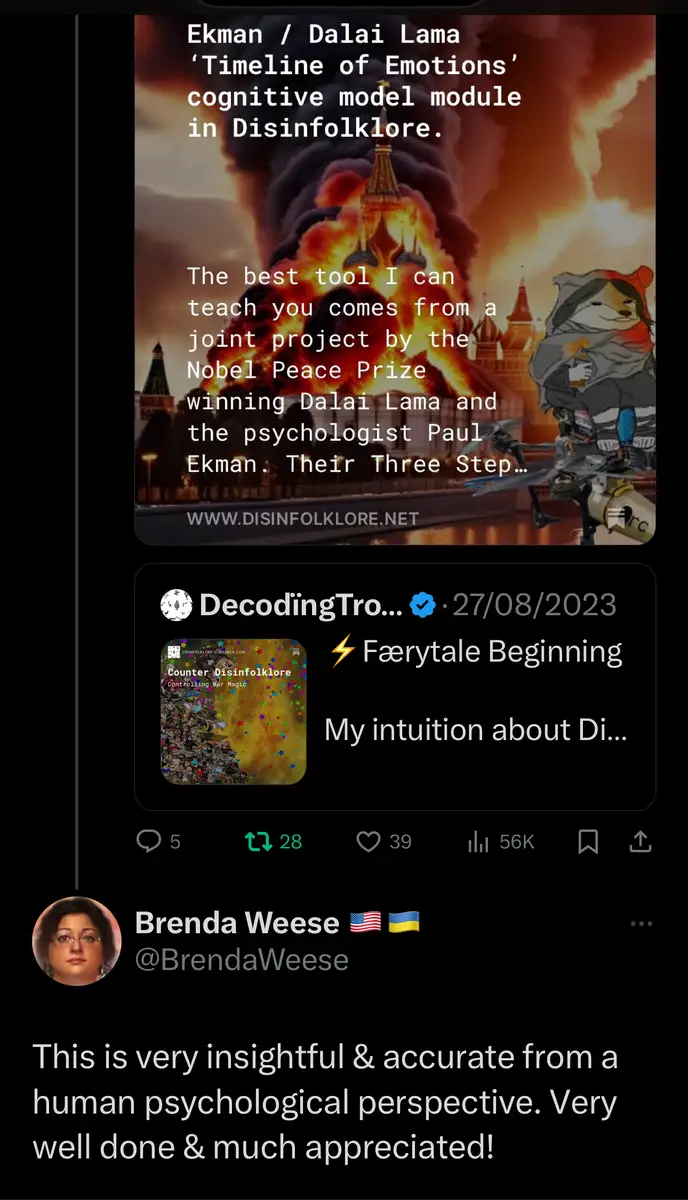
Task: Open the Counter Disinfolklore thumbnail image
Action: point(234,711)
